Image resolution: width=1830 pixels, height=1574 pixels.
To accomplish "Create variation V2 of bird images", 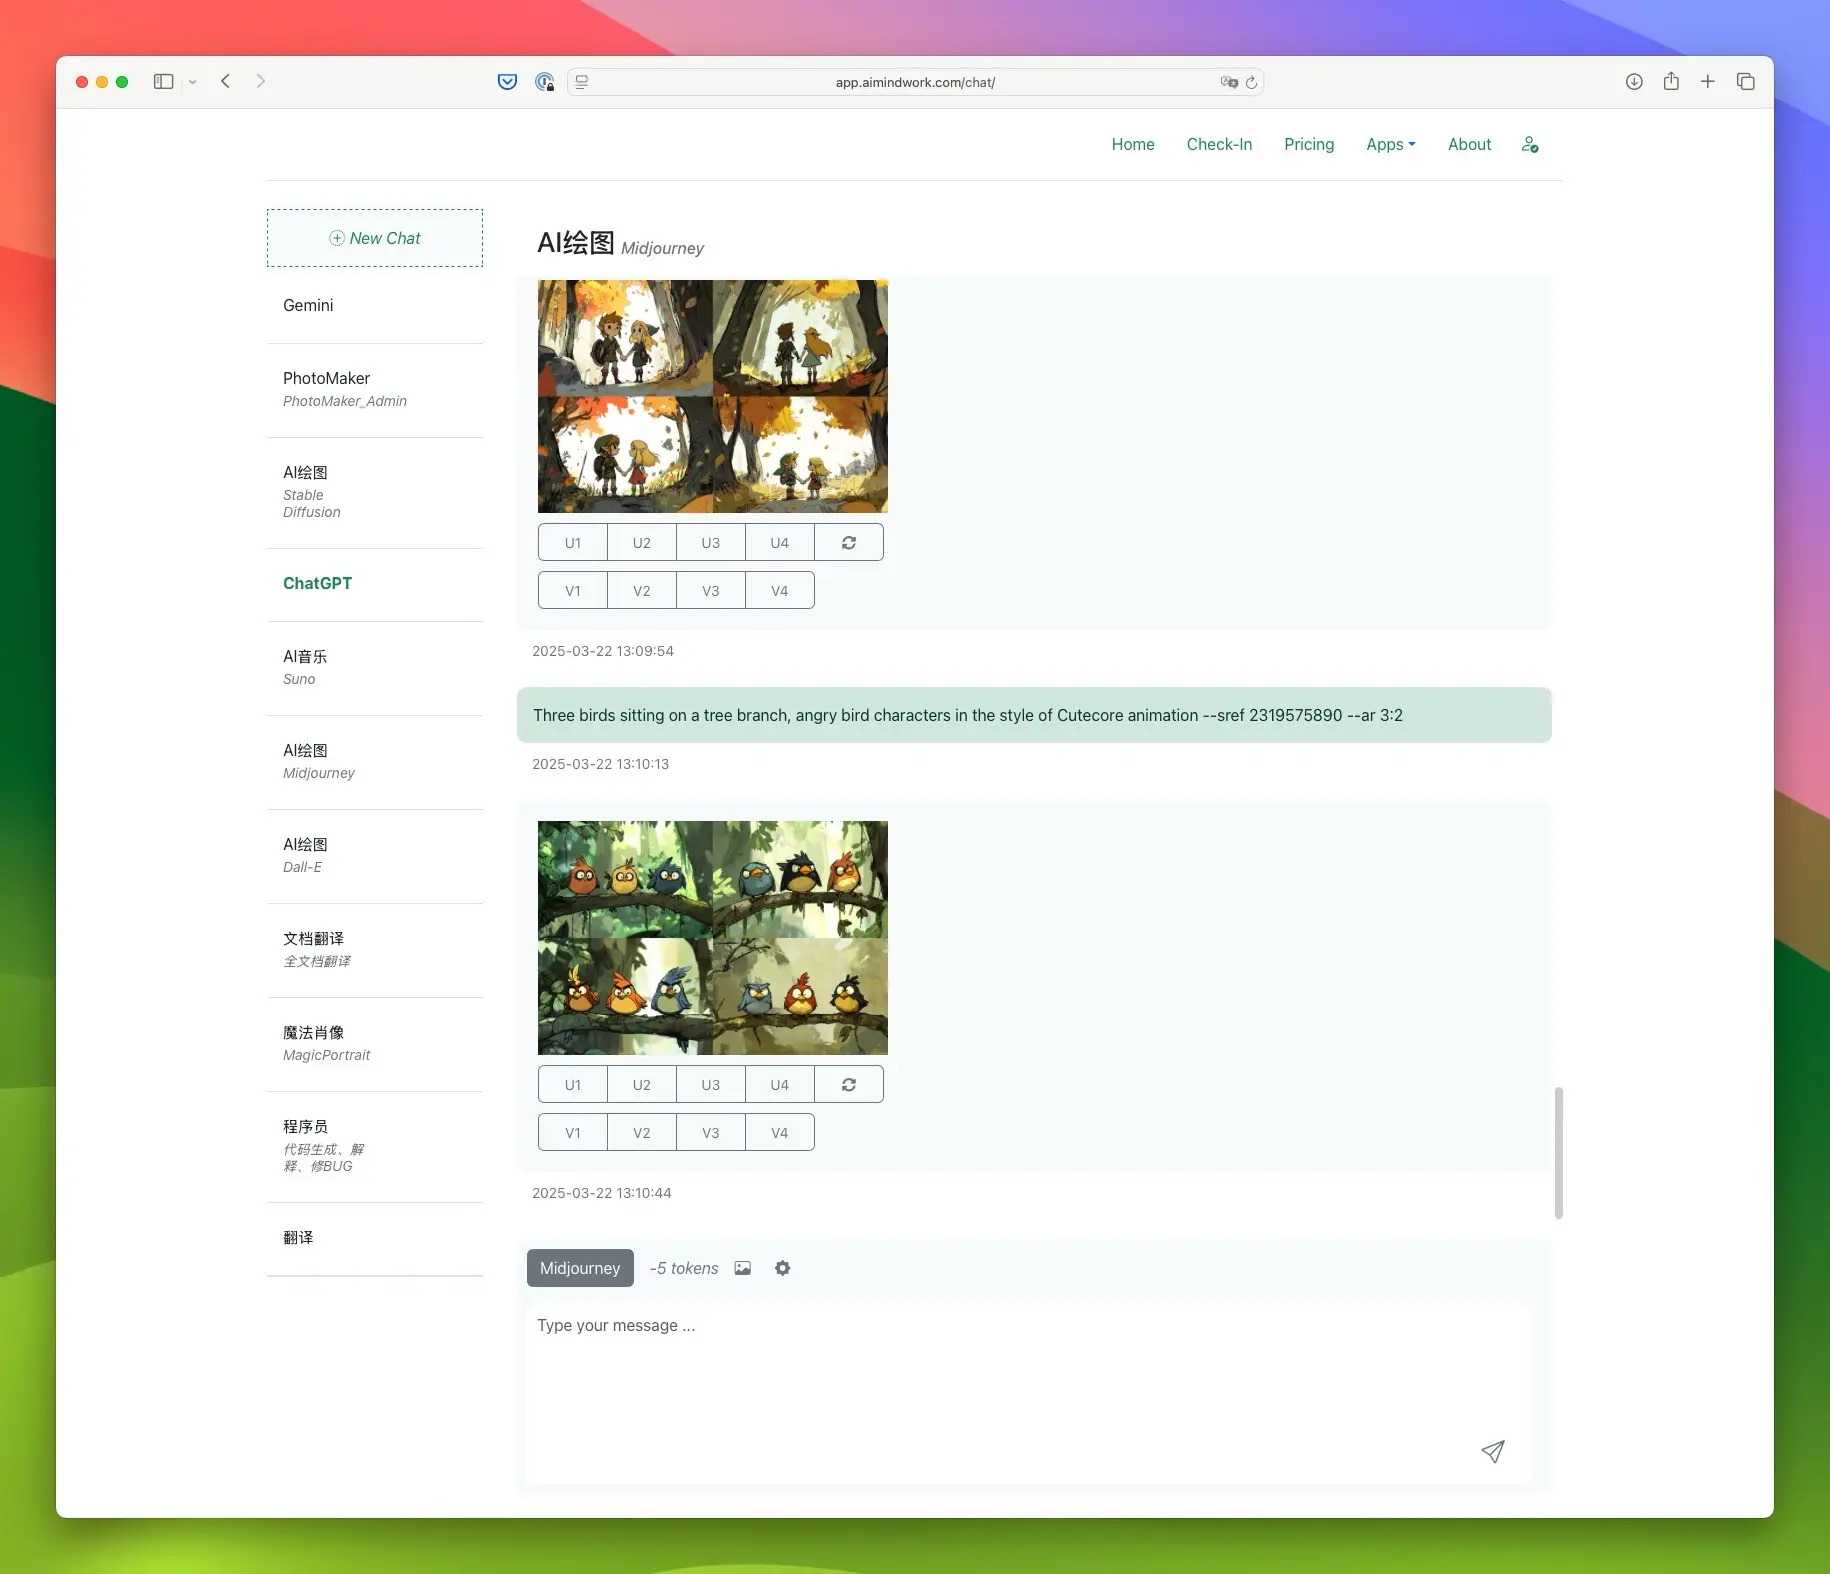I will click(642, 1132).
